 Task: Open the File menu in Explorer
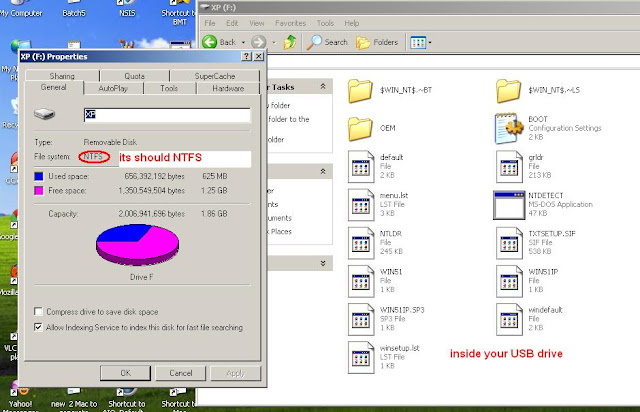pyautogui.click(x=210, y=23)
